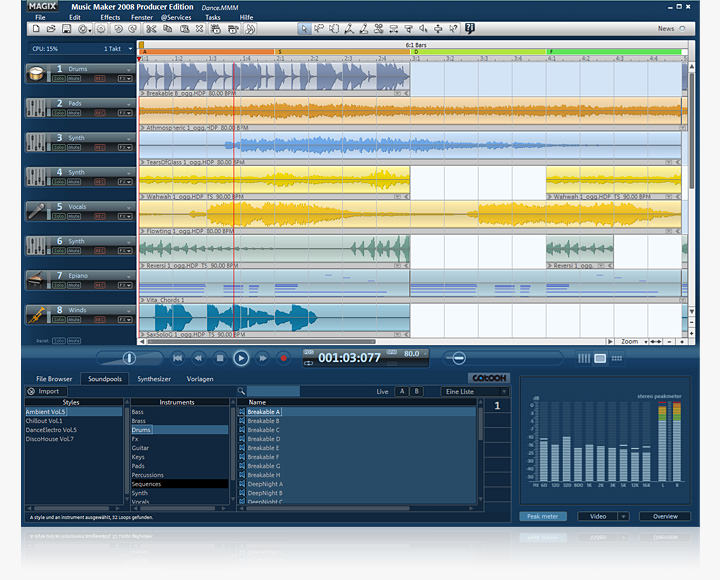The height and width of the screenshot is (580, 720).
Task: Open the Edit menu
Action: click(75, 17)
